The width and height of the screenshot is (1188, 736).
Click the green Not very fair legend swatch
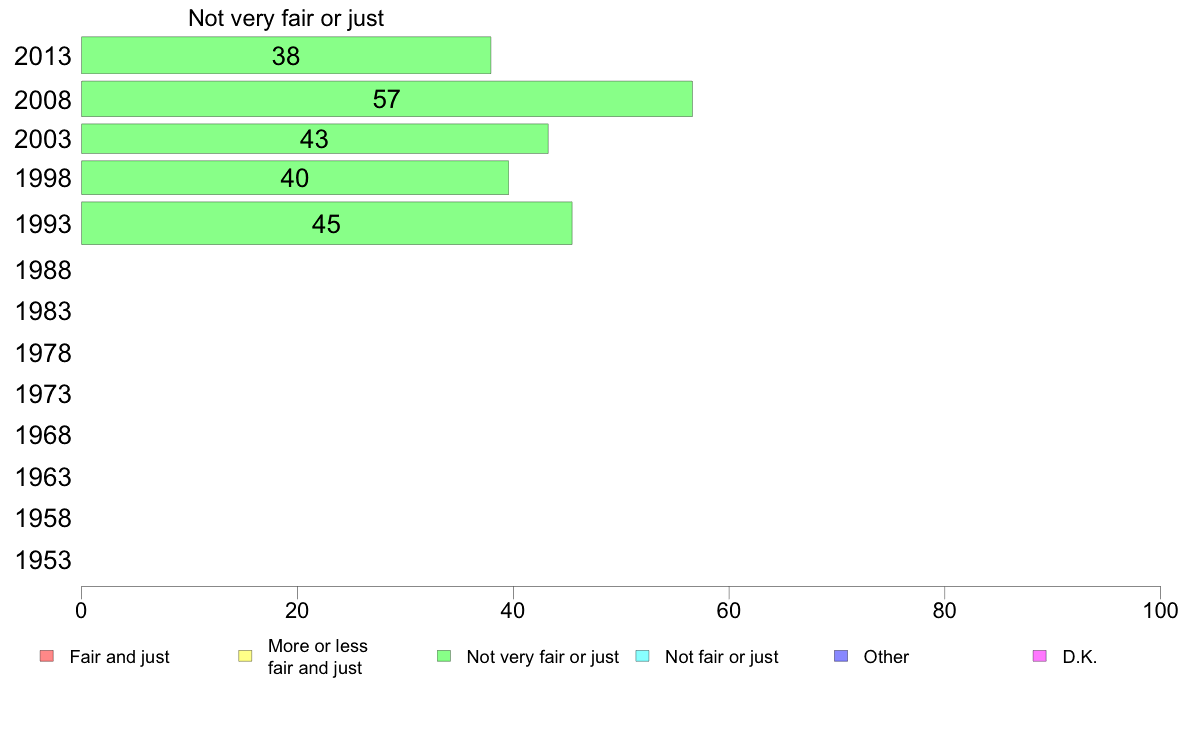444,656
